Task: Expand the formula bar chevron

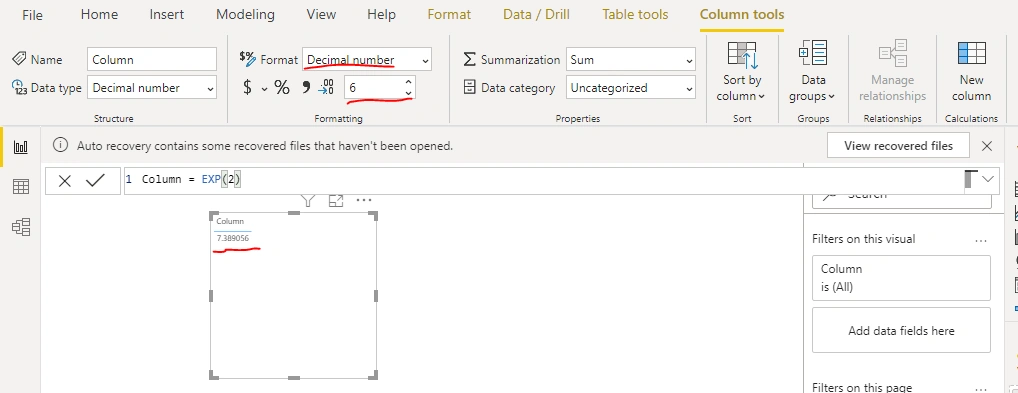Action: point(988,179)
